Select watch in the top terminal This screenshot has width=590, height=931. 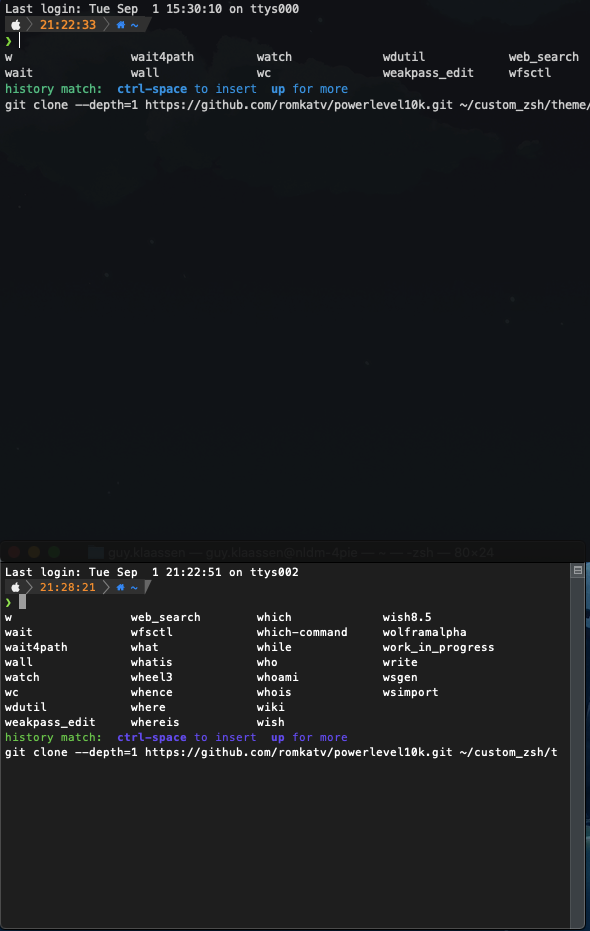(274, 57)
